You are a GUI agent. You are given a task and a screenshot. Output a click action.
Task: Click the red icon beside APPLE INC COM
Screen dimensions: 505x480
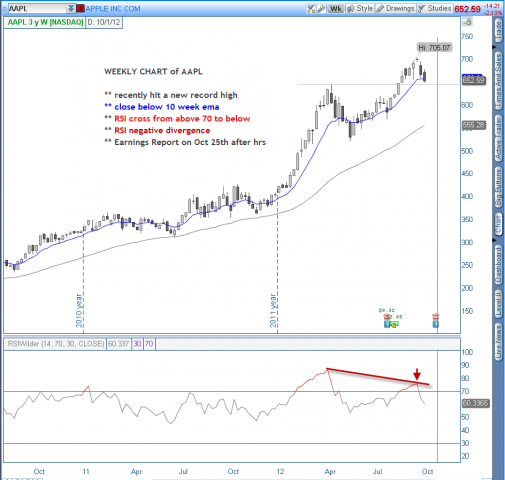[80, 9]
